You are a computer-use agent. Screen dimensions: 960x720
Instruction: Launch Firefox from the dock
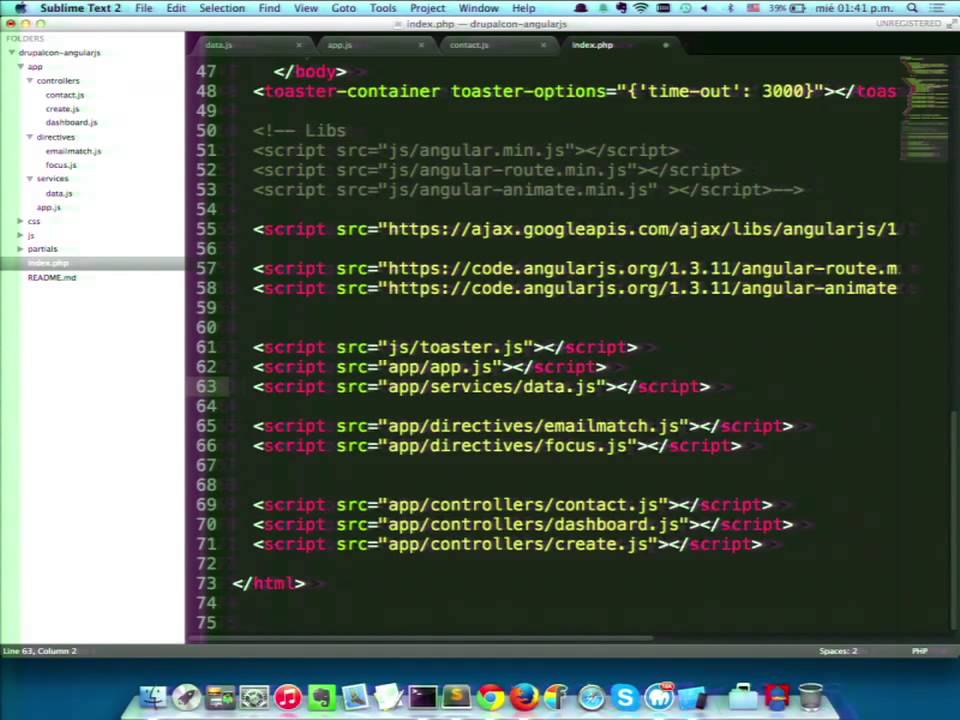click(523, 697)
